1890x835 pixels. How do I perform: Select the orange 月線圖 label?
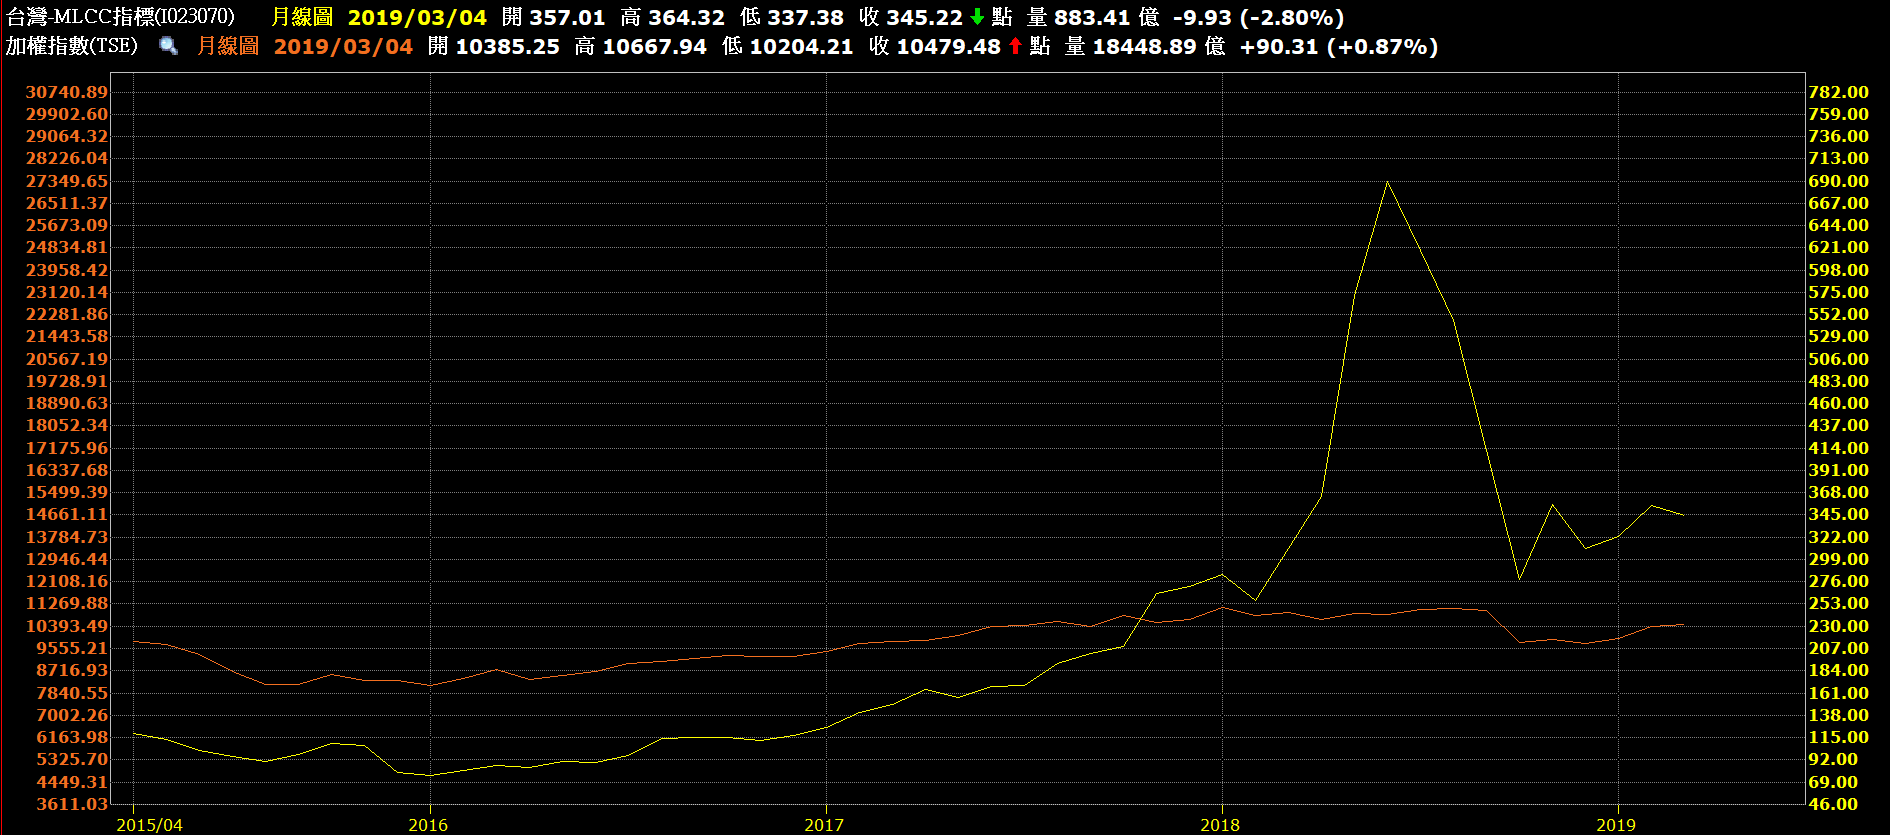(228, 46)
